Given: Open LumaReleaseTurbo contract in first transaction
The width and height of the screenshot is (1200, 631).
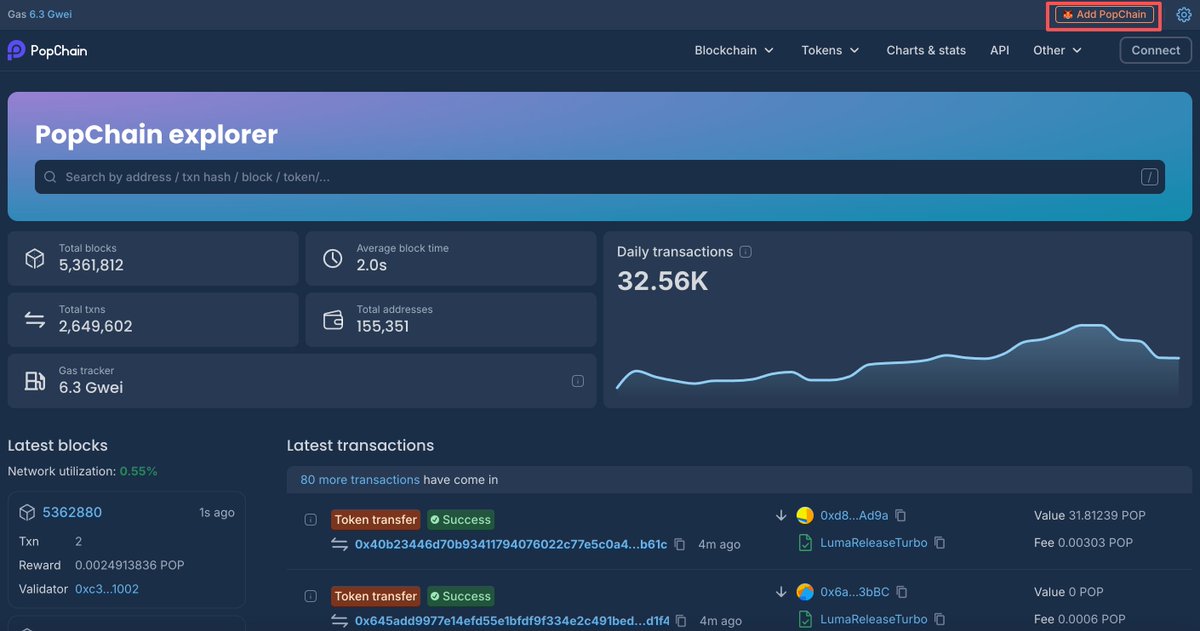Looking at the screenshot, I should pyautogui.click(x=874, y=543).
